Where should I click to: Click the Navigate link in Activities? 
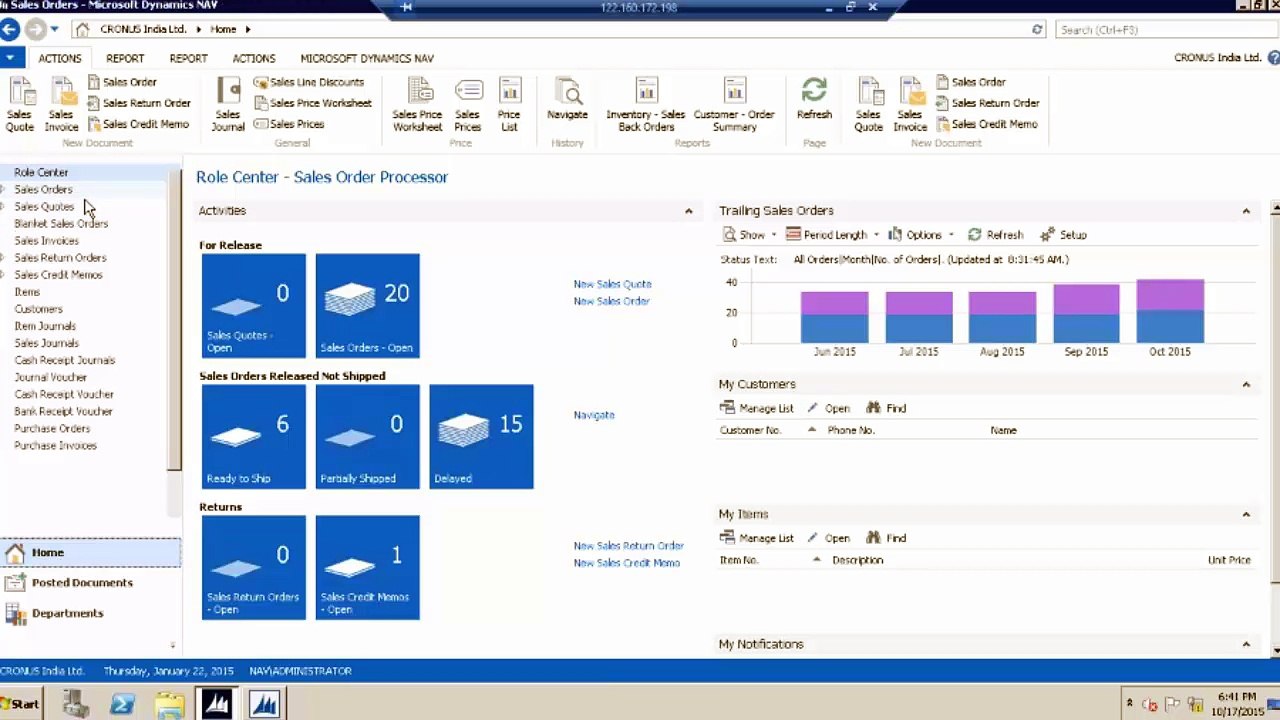click(x=594, y=415)
